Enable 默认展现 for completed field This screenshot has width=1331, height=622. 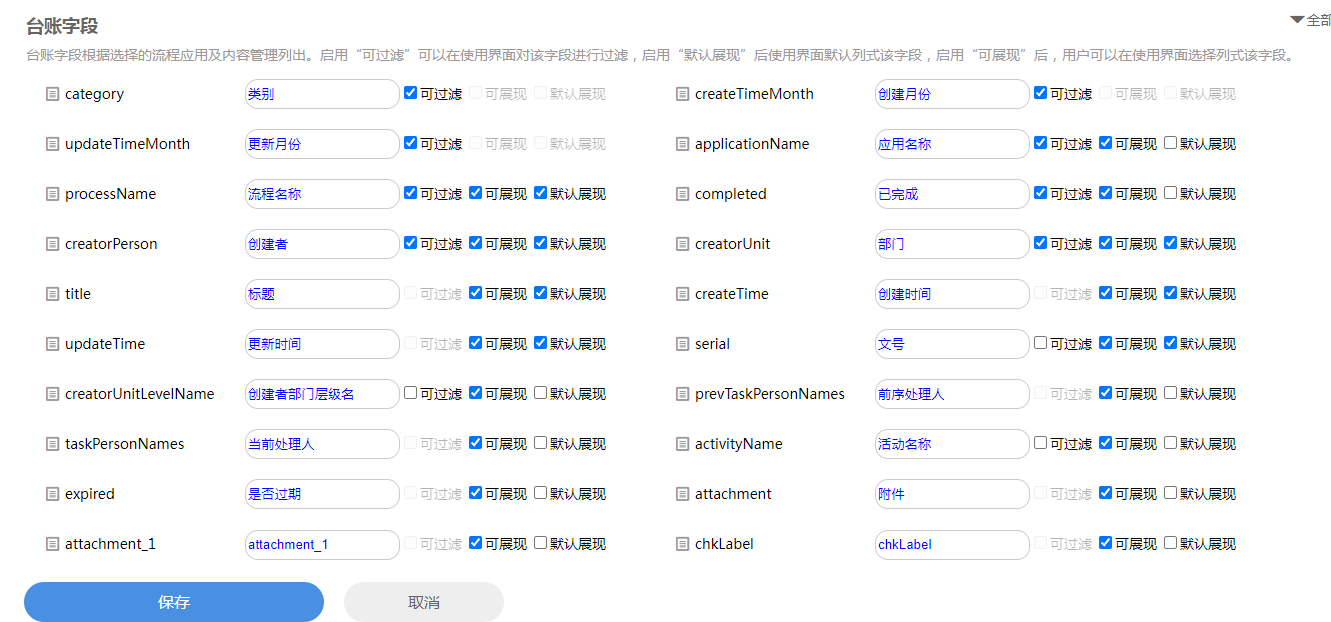click(x=1171, y=193)
